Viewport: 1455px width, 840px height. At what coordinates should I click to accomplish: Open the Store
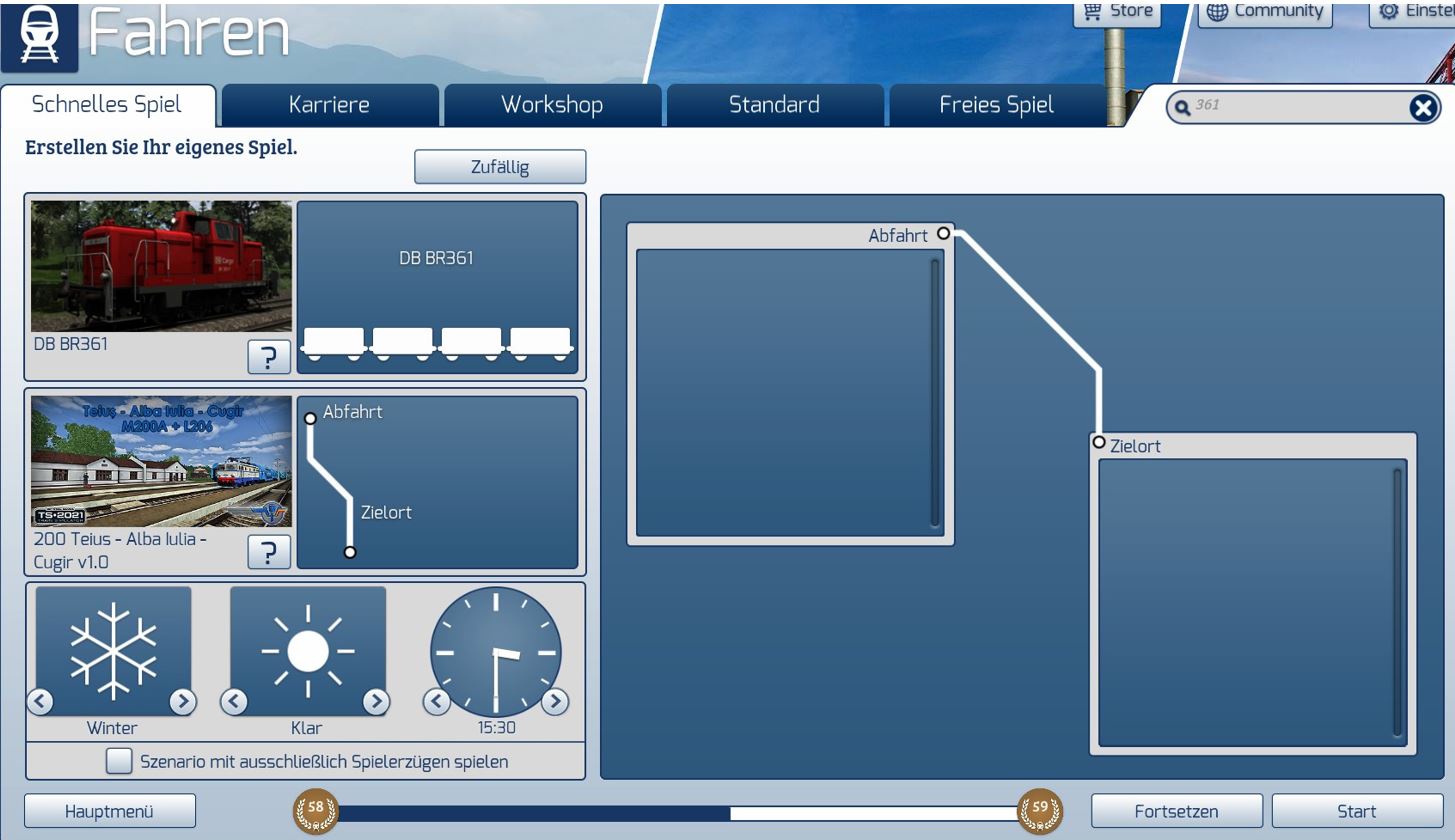click(x=1117, y=12)
